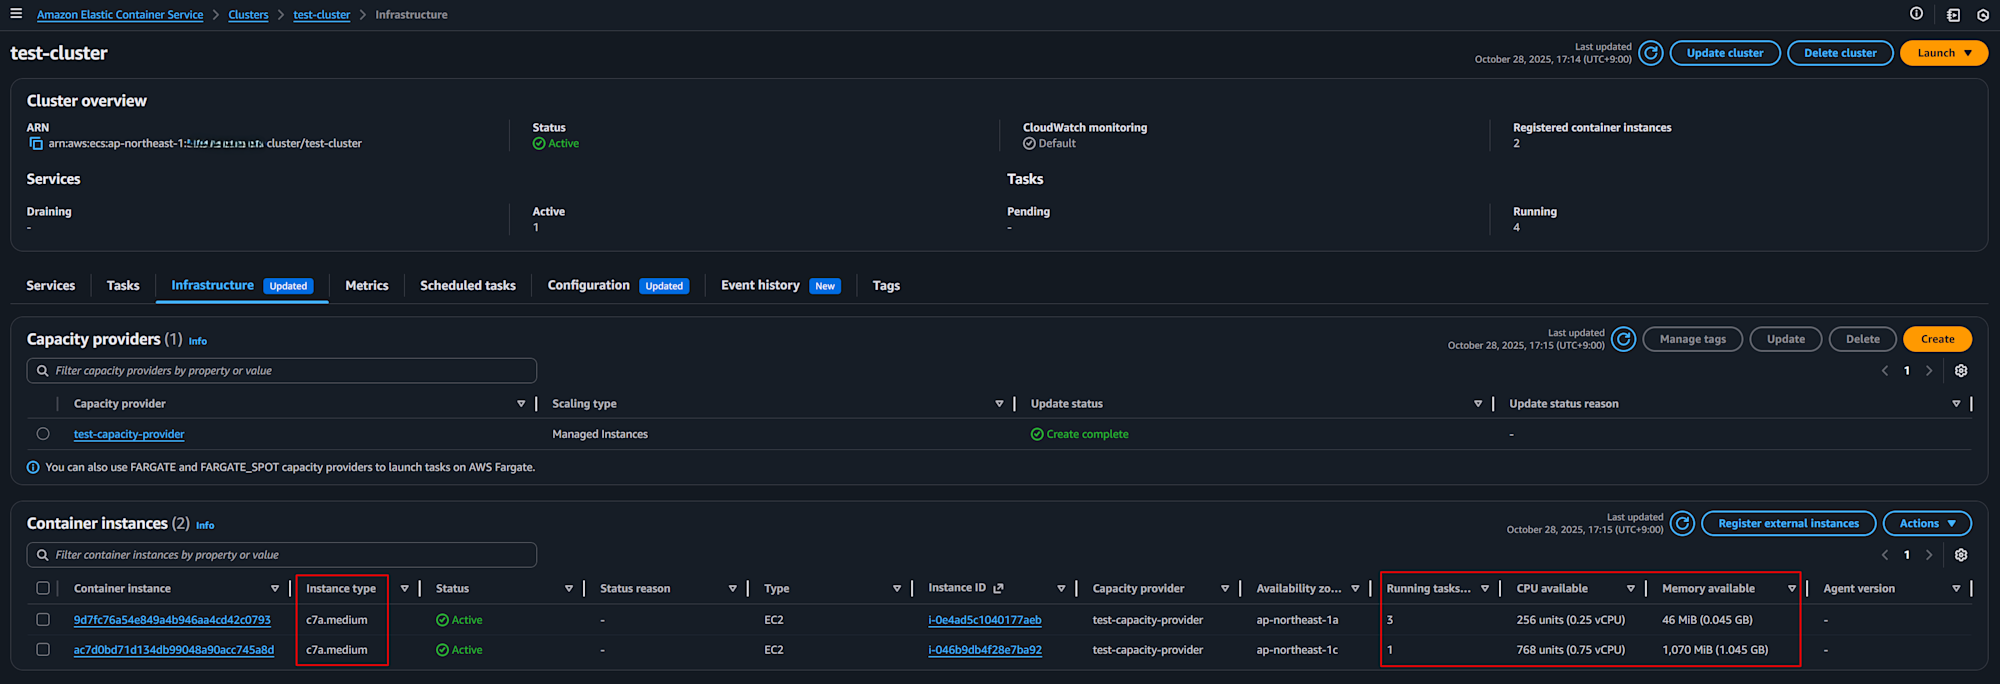
Task: Open the Clusters breadcrumb link
Action: coord(248,15)
